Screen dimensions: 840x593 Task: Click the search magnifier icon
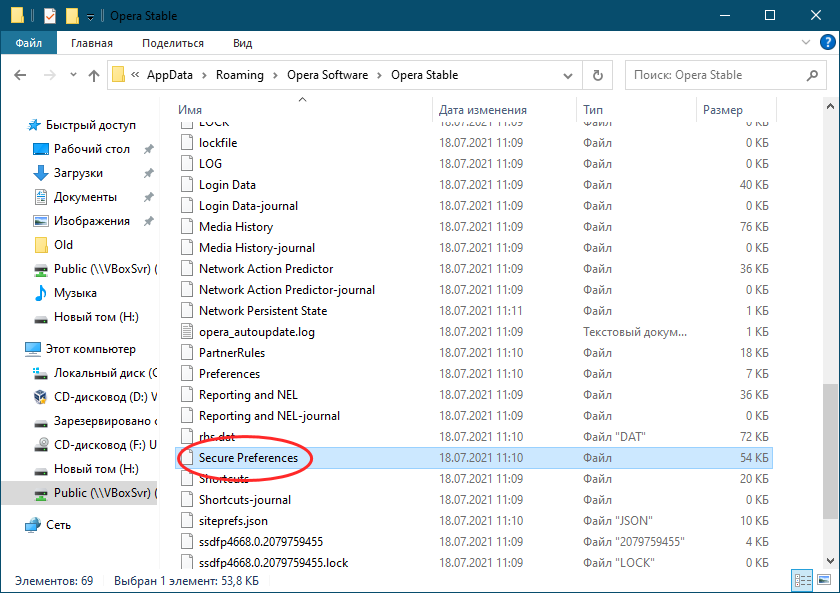[813, 76]
